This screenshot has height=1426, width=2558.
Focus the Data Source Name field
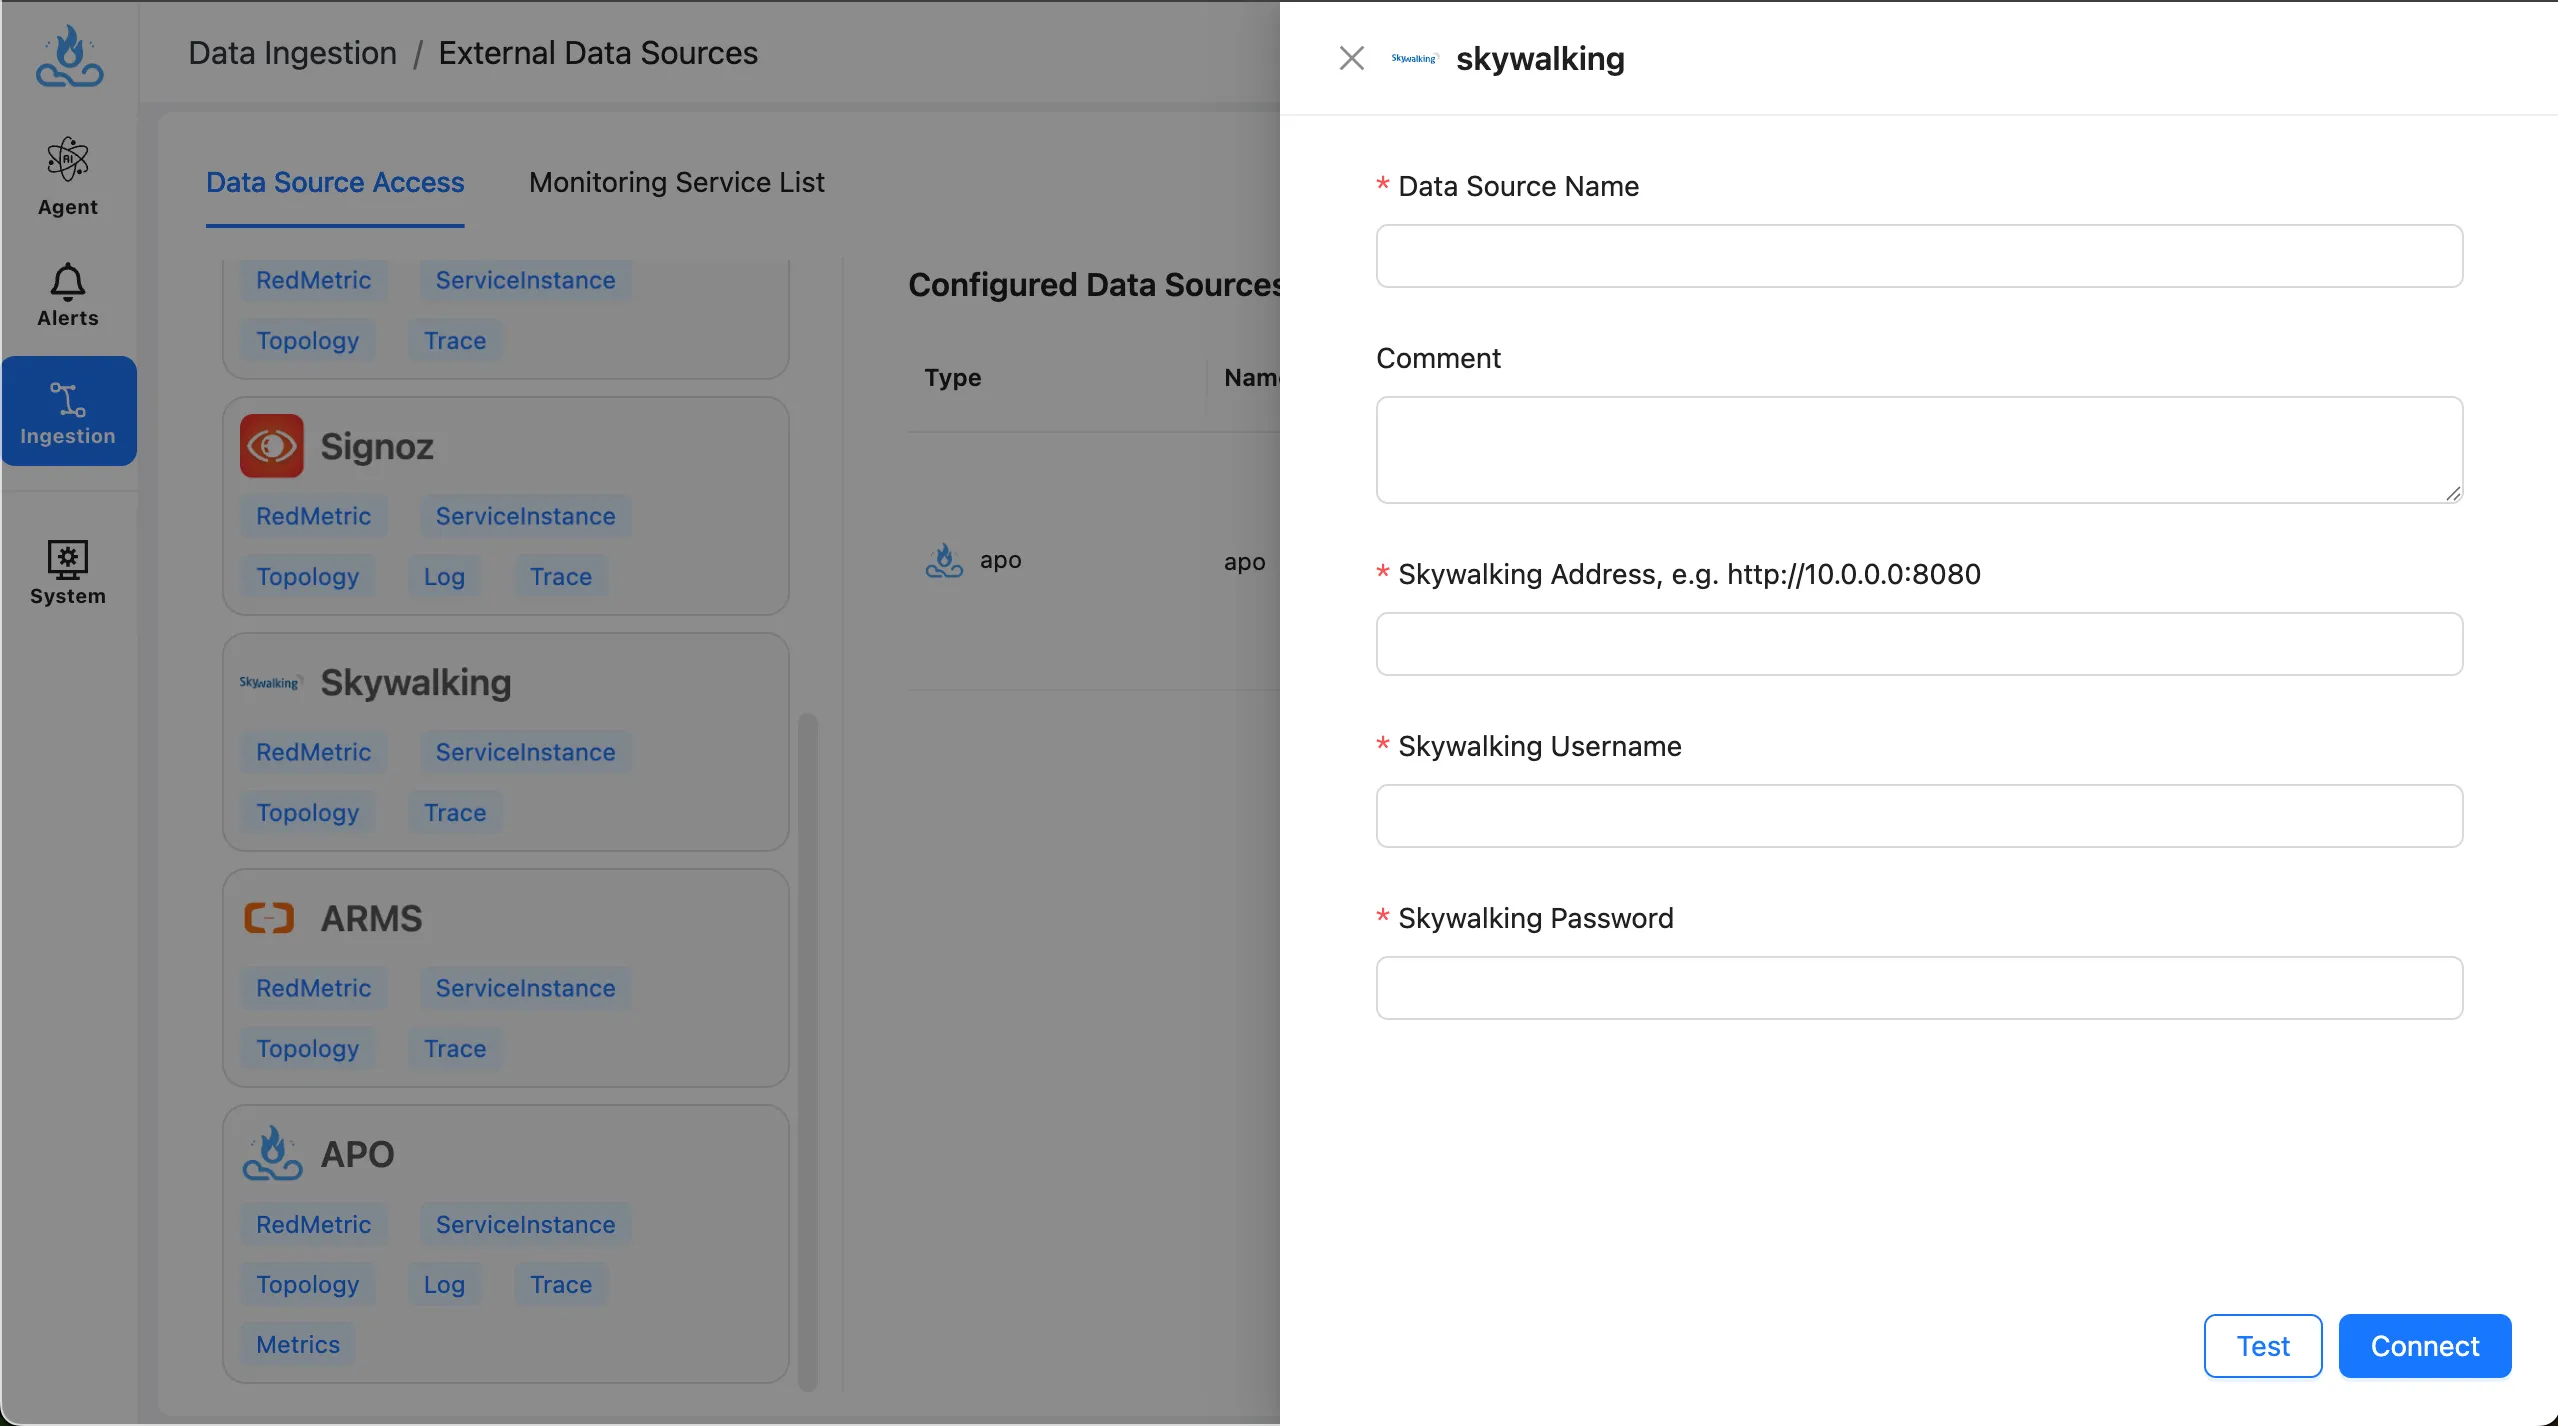coord(1918,256)
